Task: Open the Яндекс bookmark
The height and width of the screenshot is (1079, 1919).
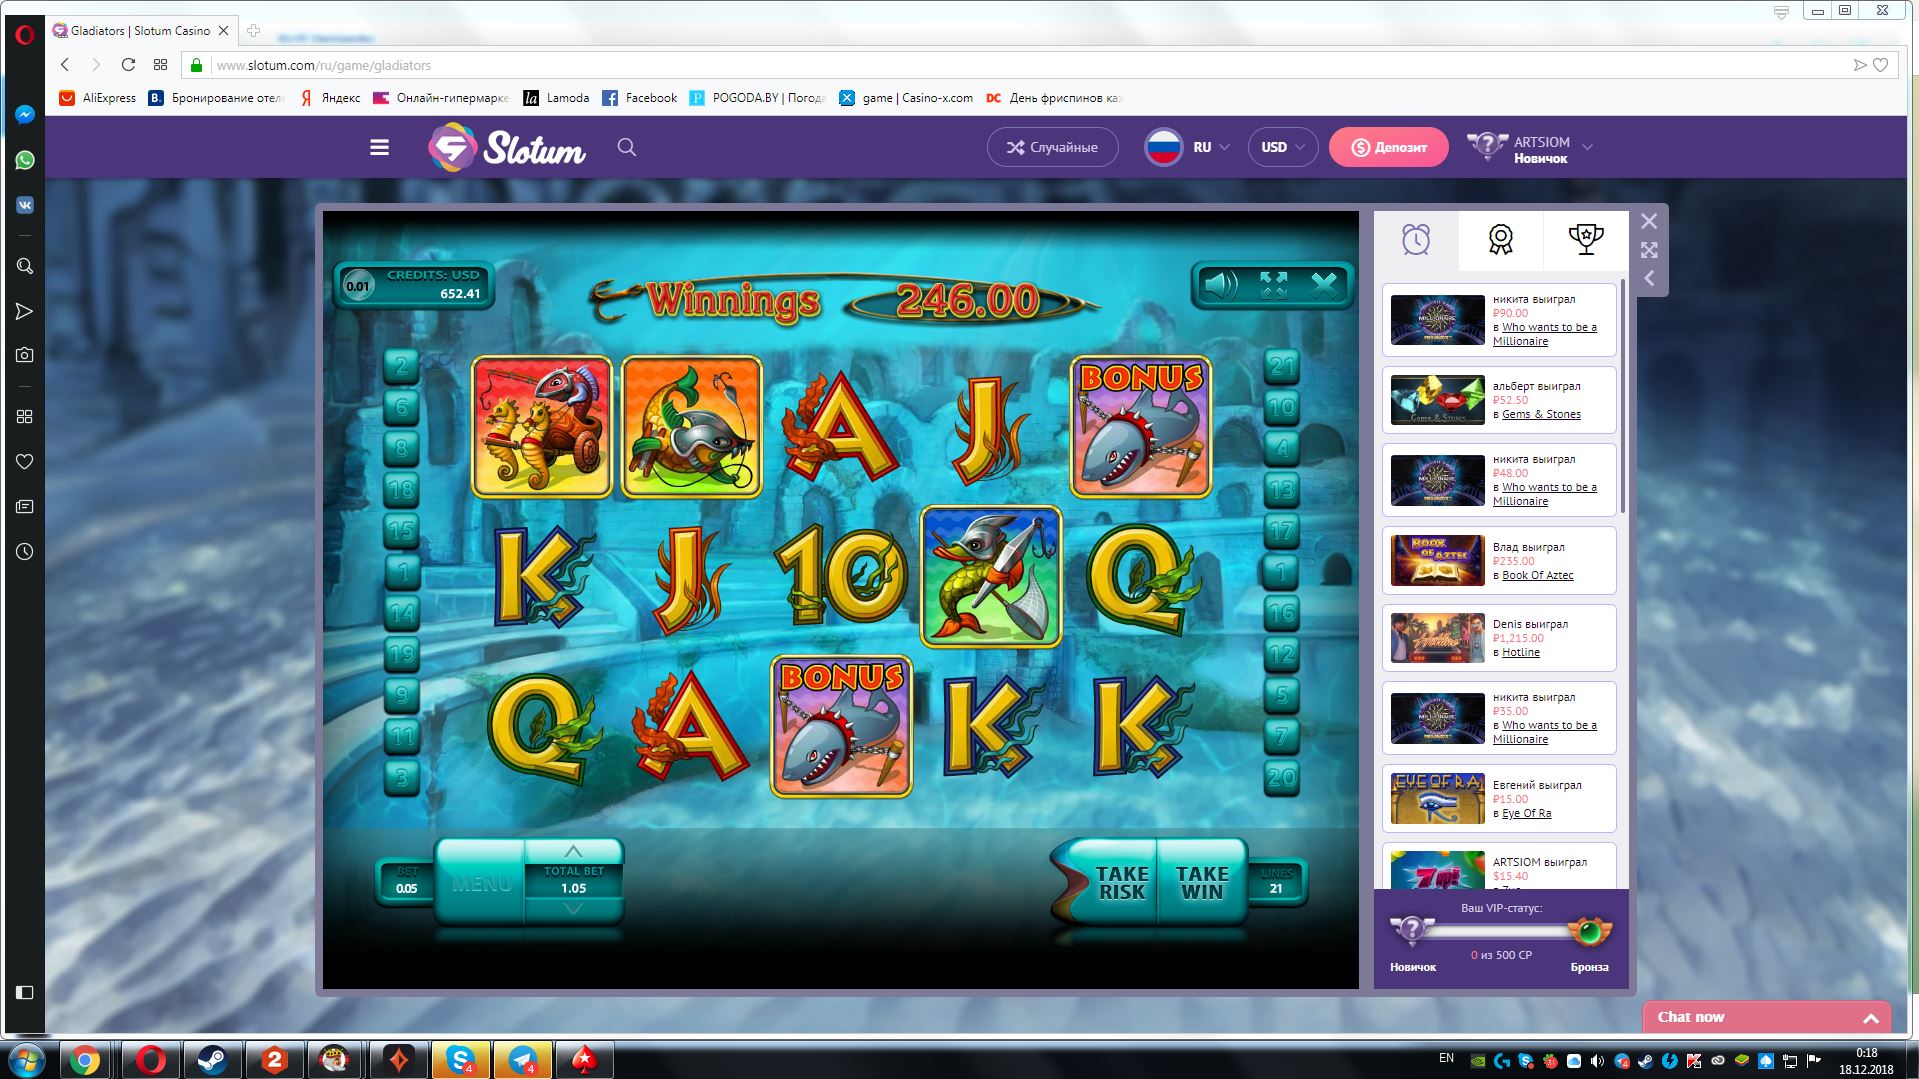Action: [331, 98]
